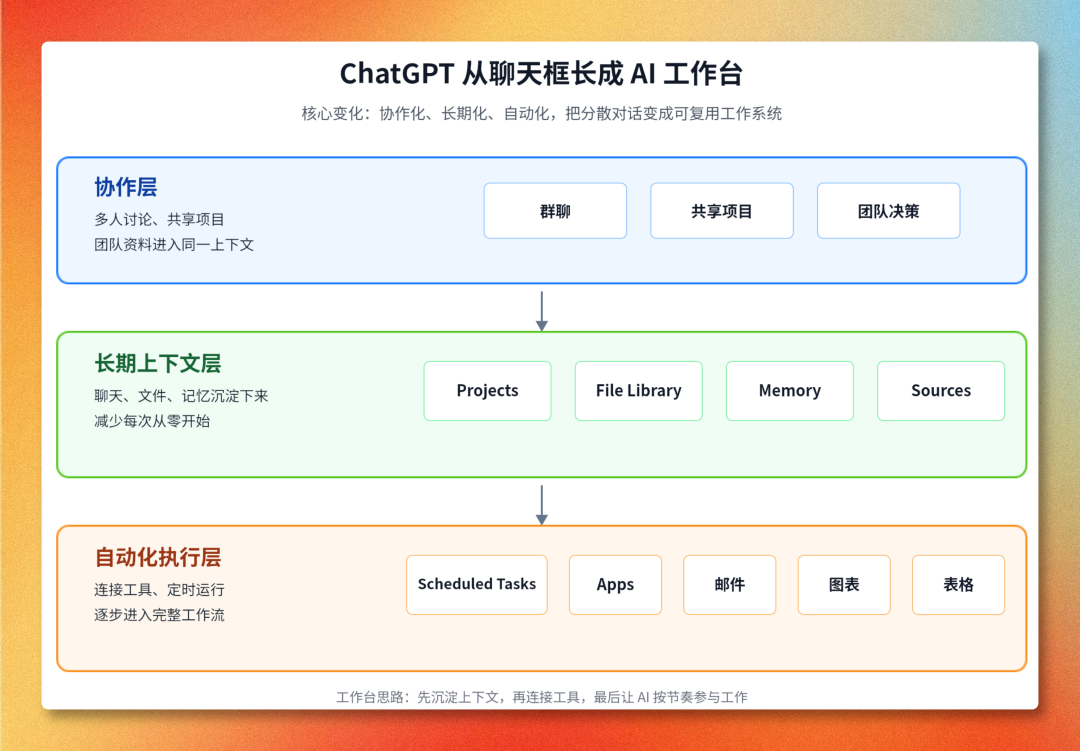Click the subtitle starting with 核心变化
Viewport: 1080px width, 751px height.
tap(541, 114)
